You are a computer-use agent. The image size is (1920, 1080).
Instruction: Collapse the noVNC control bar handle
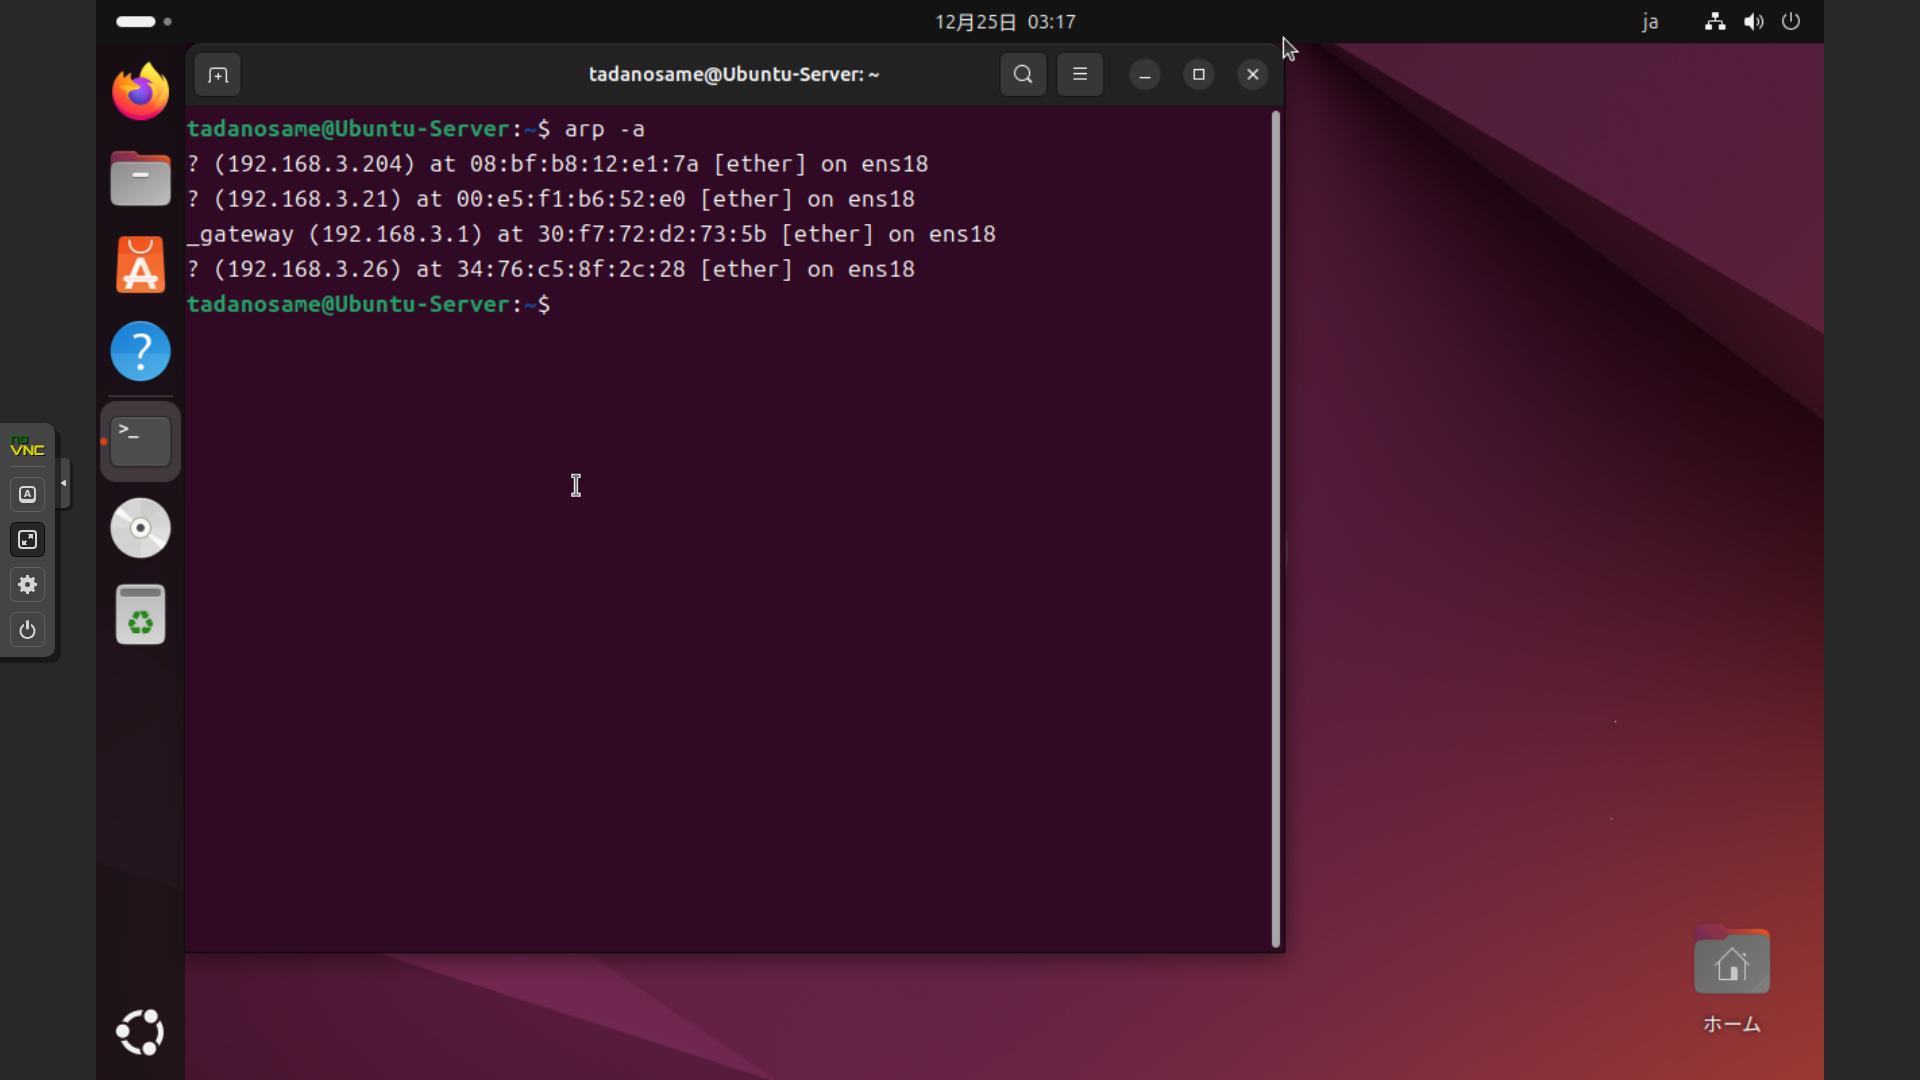click(x=64, y=483)
